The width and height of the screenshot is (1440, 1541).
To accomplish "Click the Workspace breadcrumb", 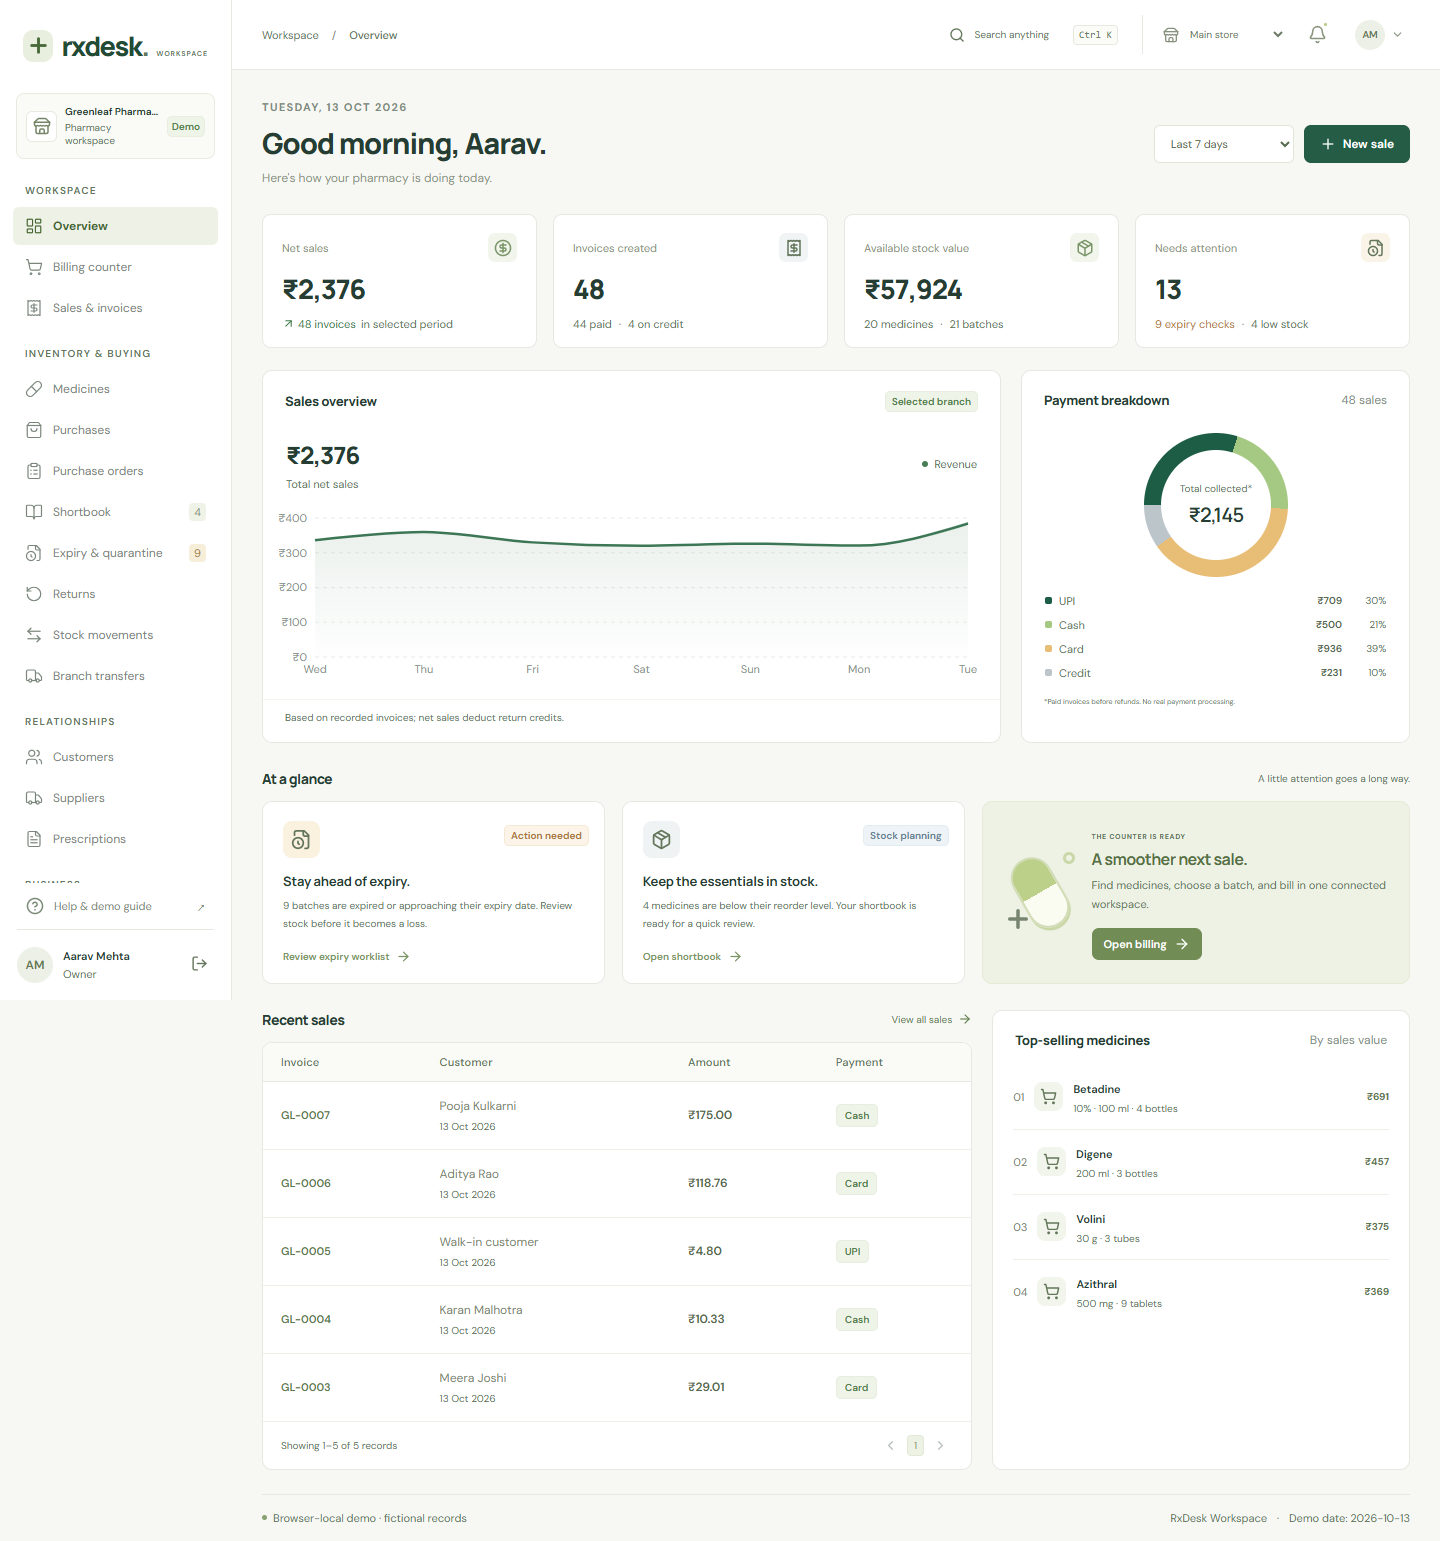I will [x=290, y=35].
